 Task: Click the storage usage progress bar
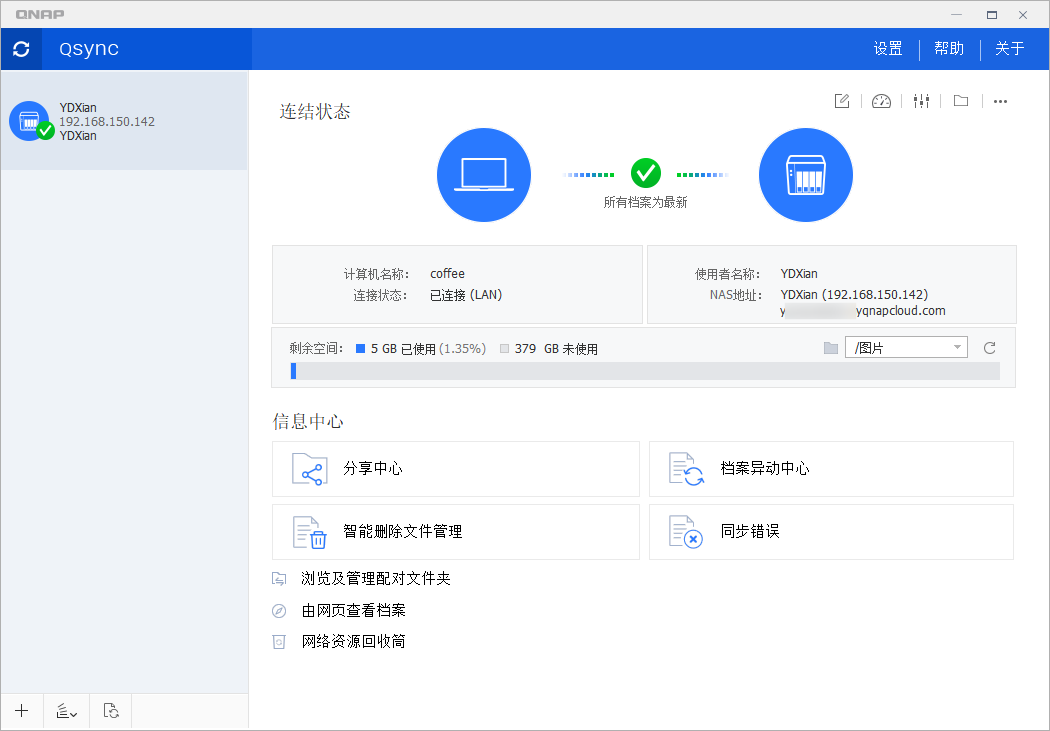pyautogui.click(x=645, y=372)
